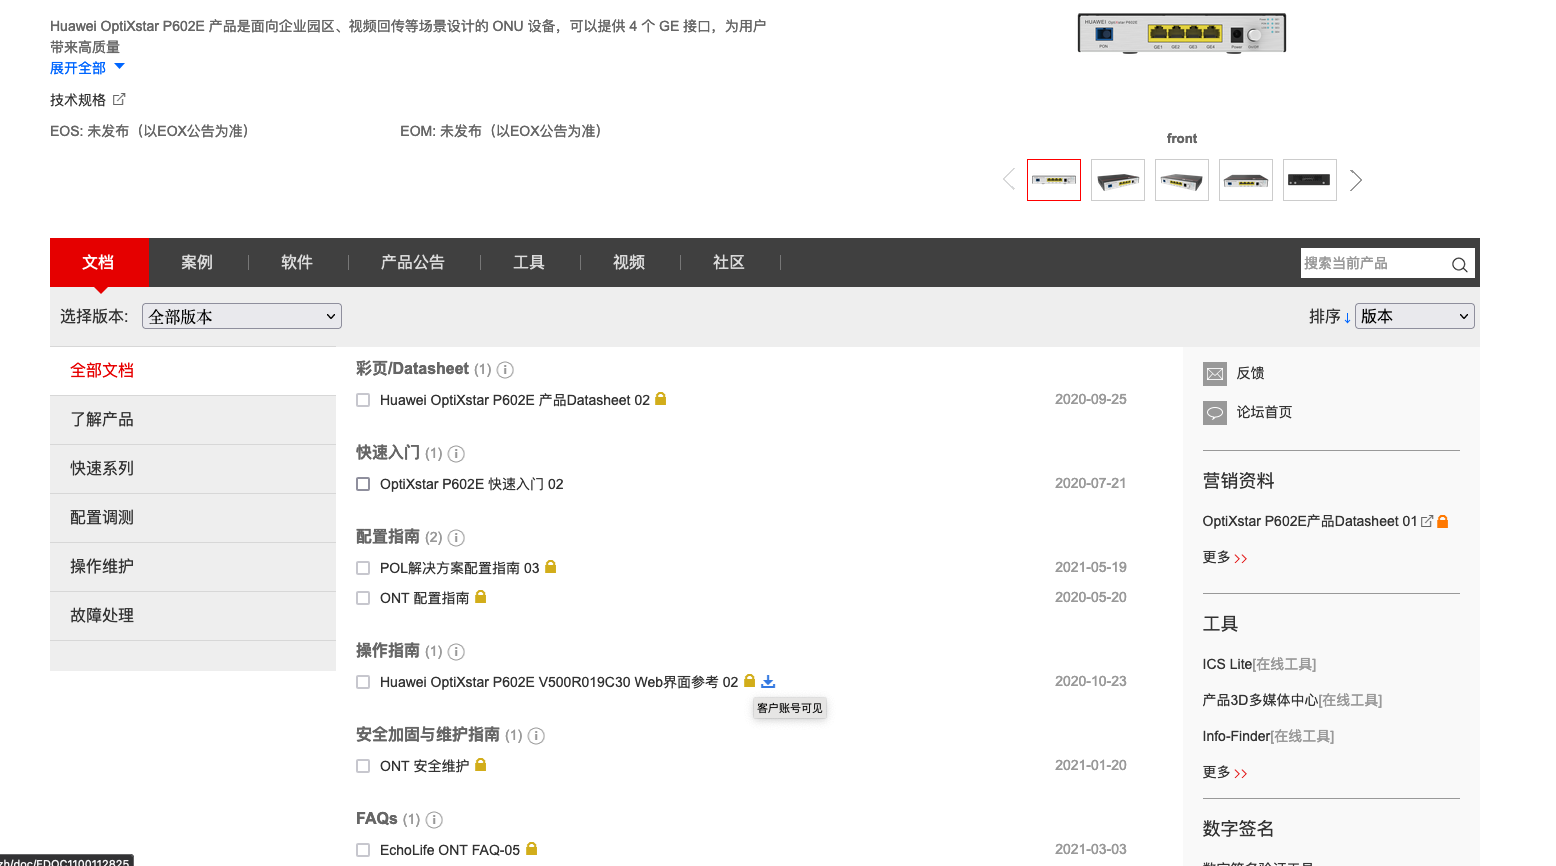
Task: Click the lock icon beside POL解决方案配置指南 03
Action: (550, 567)
